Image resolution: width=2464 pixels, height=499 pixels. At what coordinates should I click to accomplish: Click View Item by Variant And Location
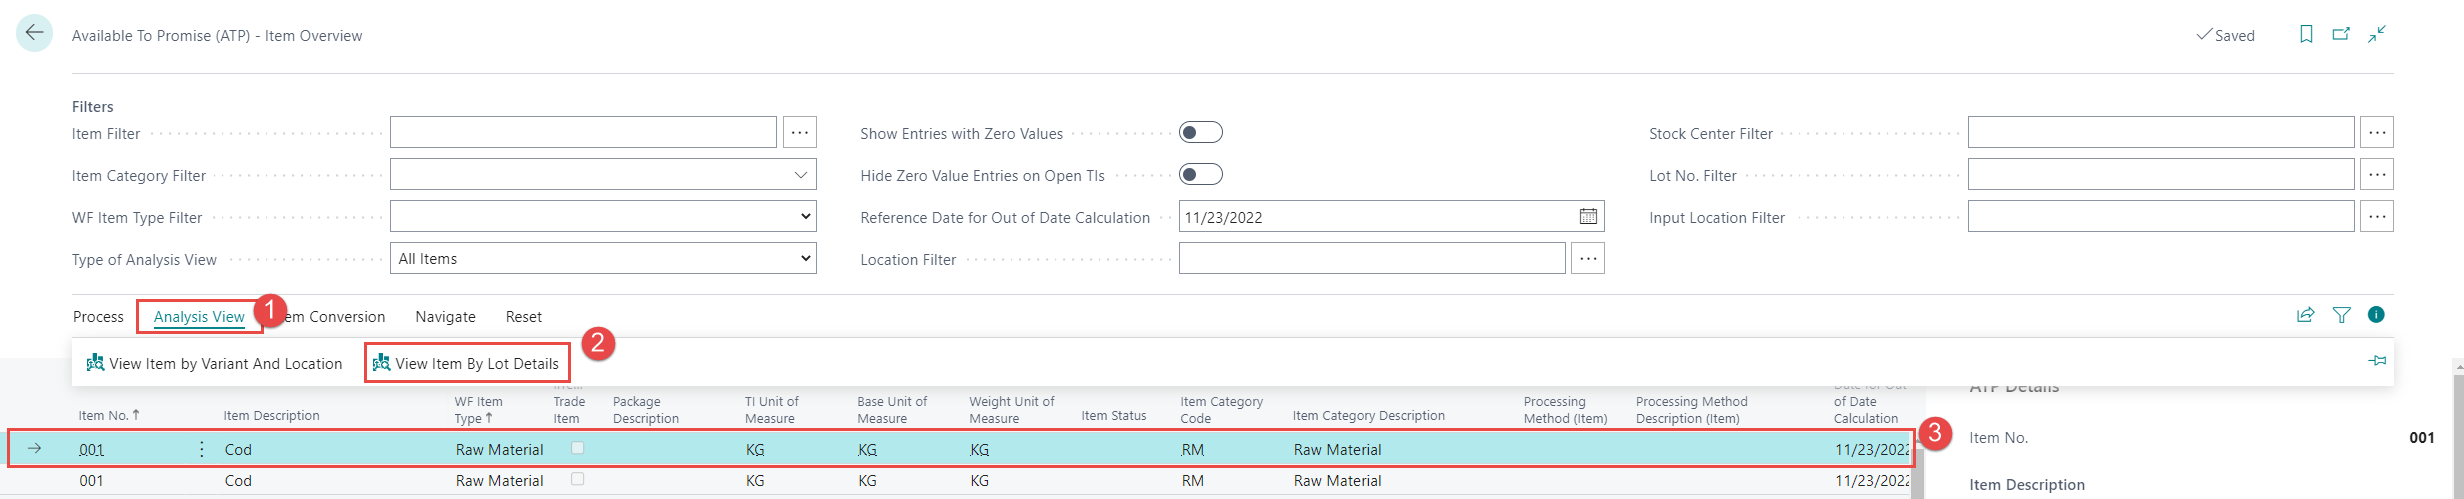214,364
